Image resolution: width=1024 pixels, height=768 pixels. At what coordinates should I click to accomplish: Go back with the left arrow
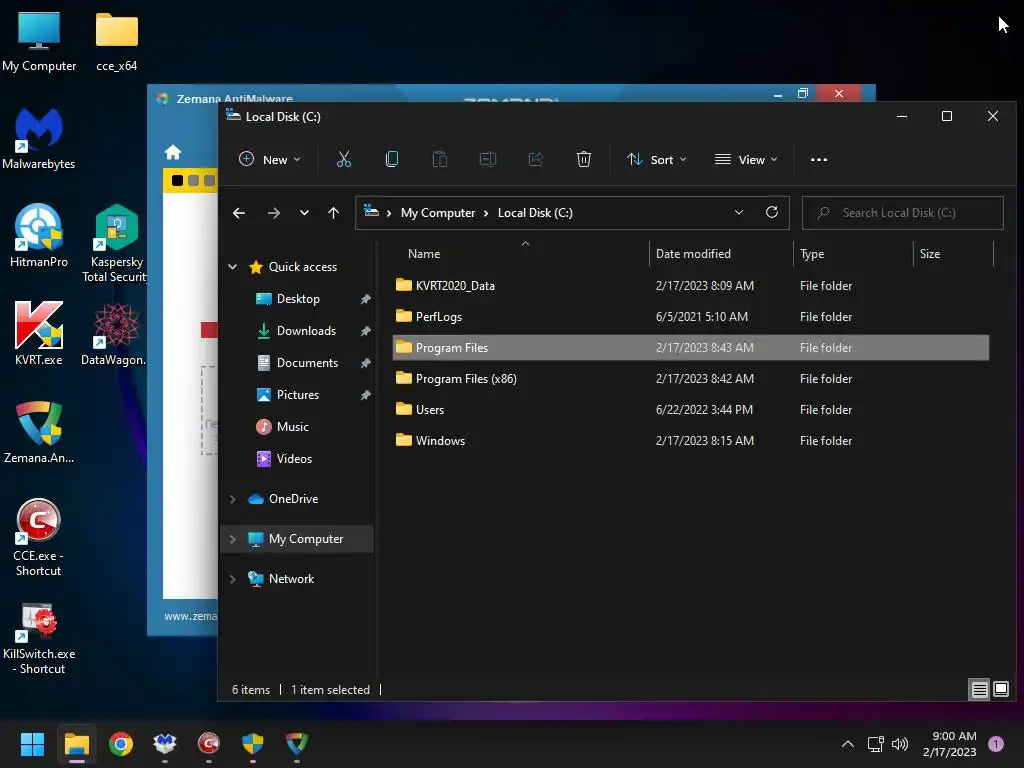(239, 213)
